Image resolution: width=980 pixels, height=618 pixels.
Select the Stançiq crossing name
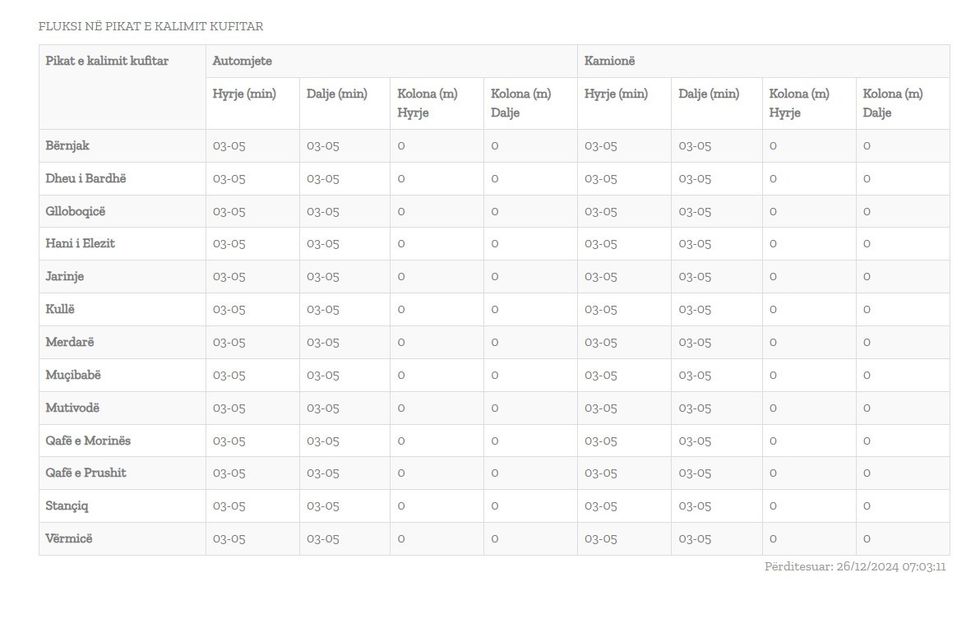click(x=67, y=506)
